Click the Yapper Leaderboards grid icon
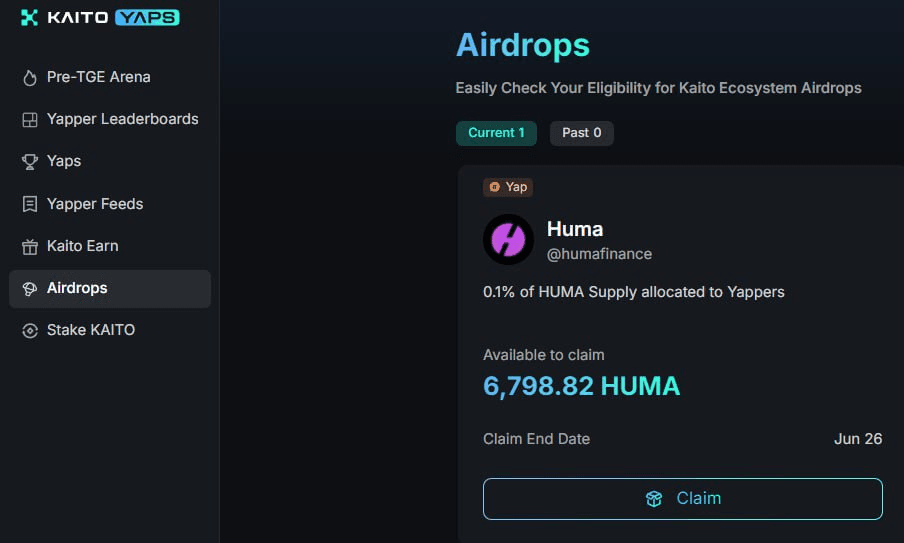This screenshot has height=543, width=904. coord(29,120)
